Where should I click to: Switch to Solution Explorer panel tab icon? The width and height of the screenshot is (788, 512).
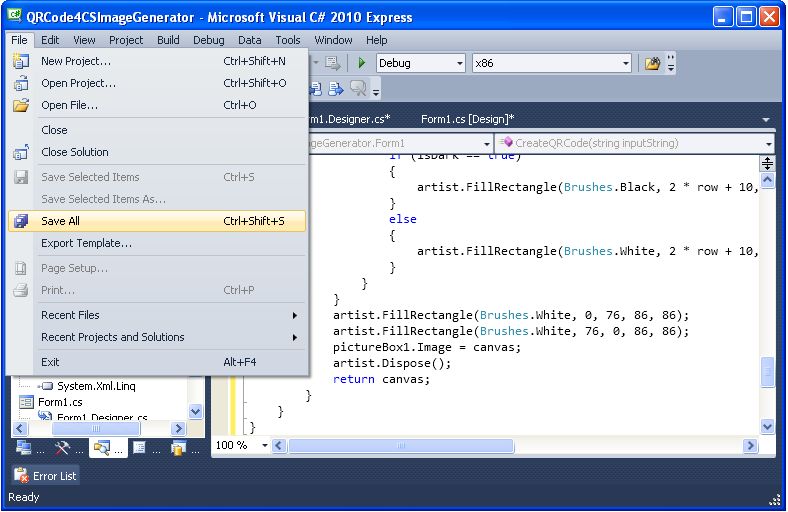coord(101,448)
